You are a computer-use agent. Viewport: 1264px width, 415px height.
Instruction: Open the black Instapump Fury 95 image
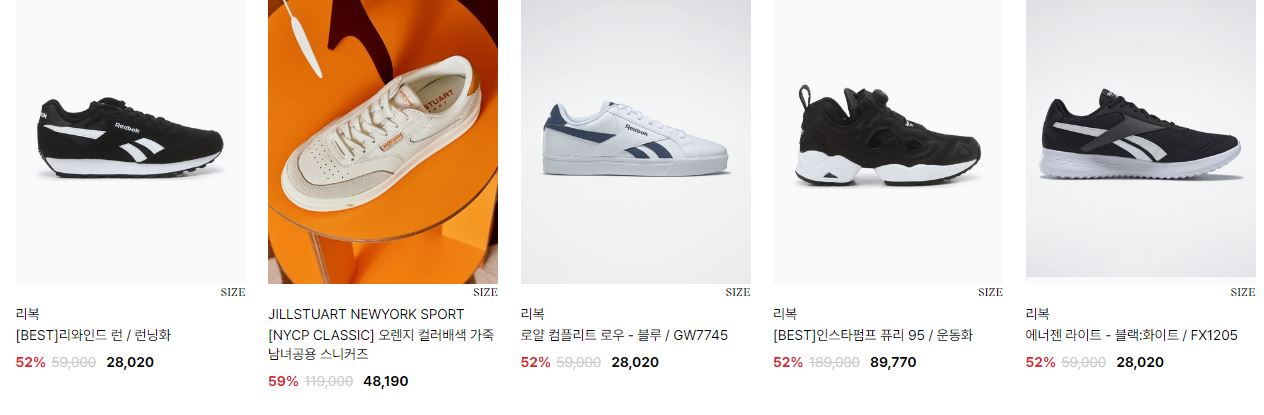[888, 141]
